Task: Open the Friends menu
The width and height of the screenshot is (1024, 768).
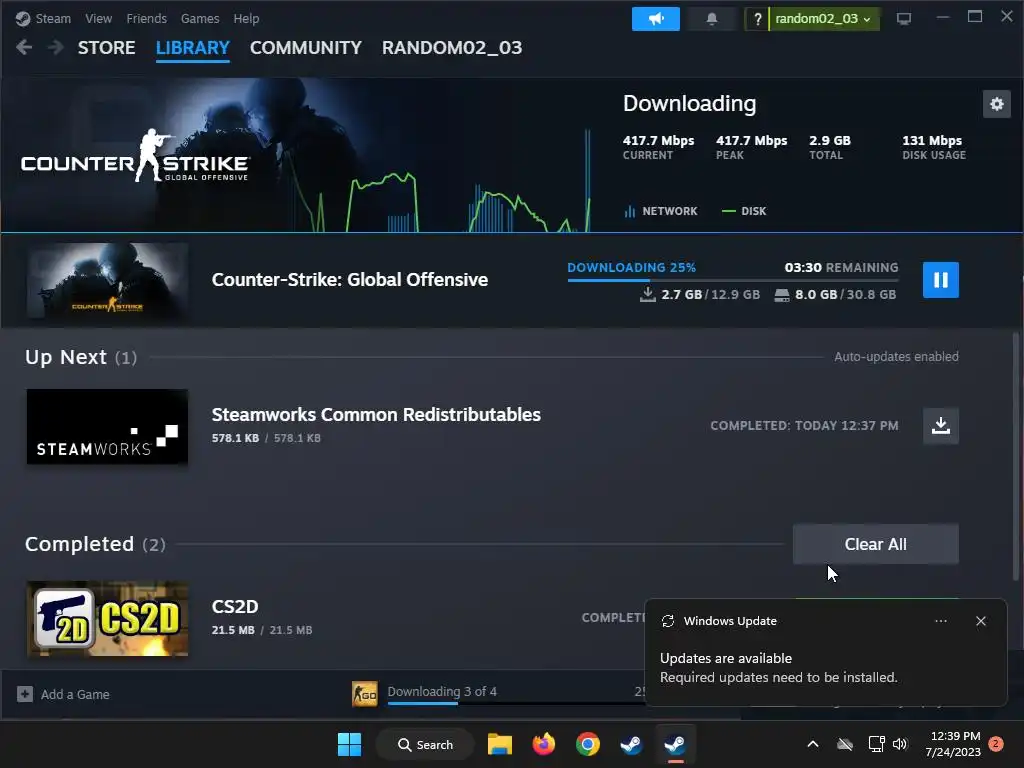Action: pyautogui.click(x=146, y=18)
